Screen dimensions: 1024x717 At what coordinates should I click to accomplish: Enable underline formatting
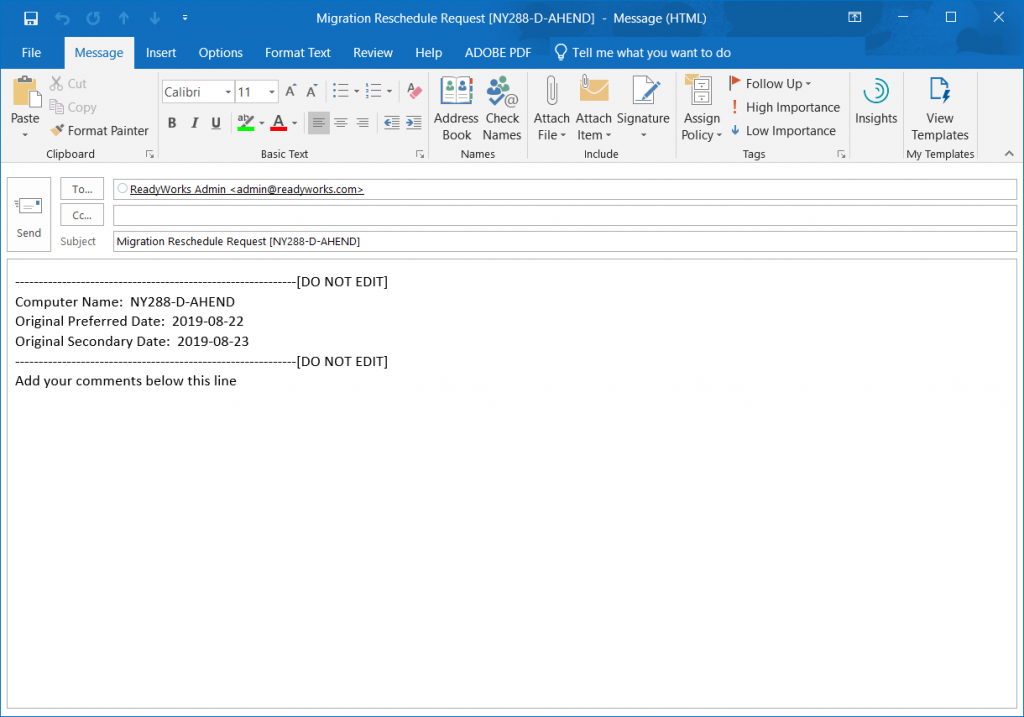click(x=215, y=122)
